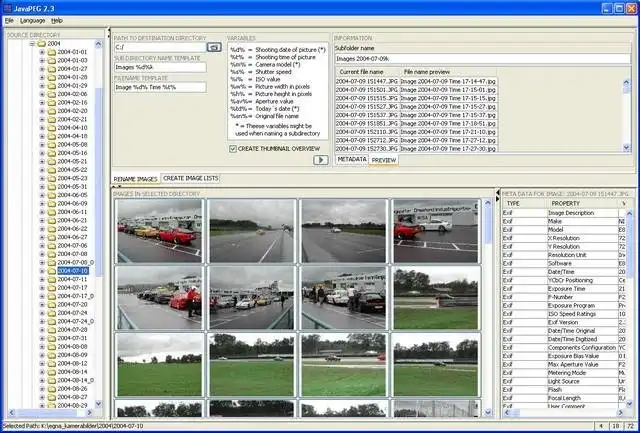Switch to the Preview tab
Image resolution: width=640 pixels, height=433 pixels.
pyautogui.click(x=384, y=160)
